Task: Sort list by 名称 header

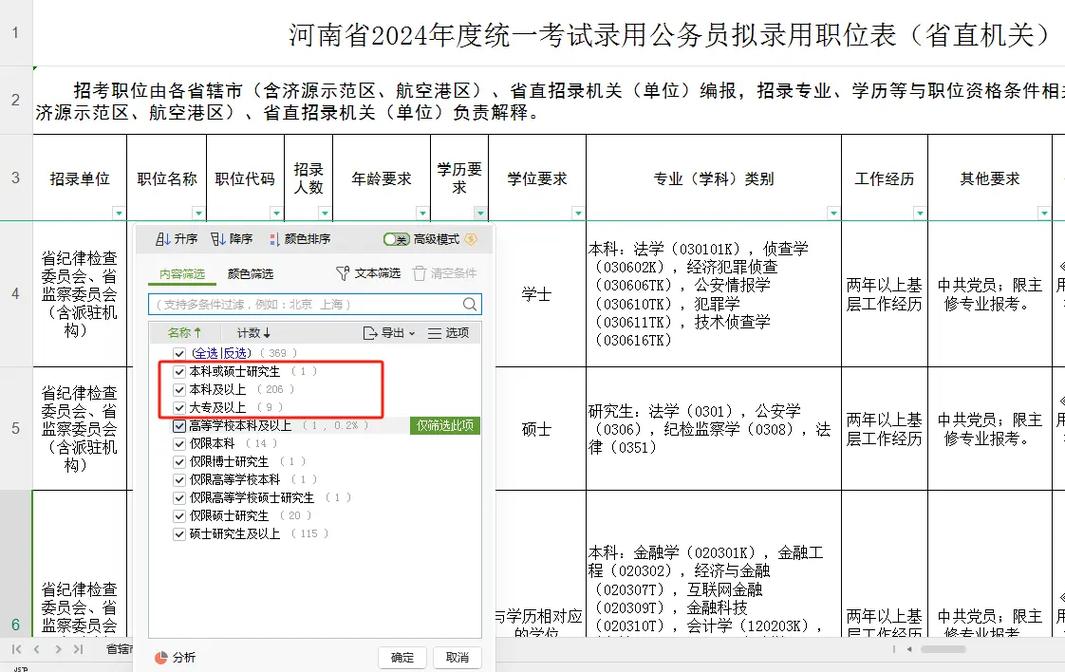Action: pyautogui.click(x=184, y=333)
